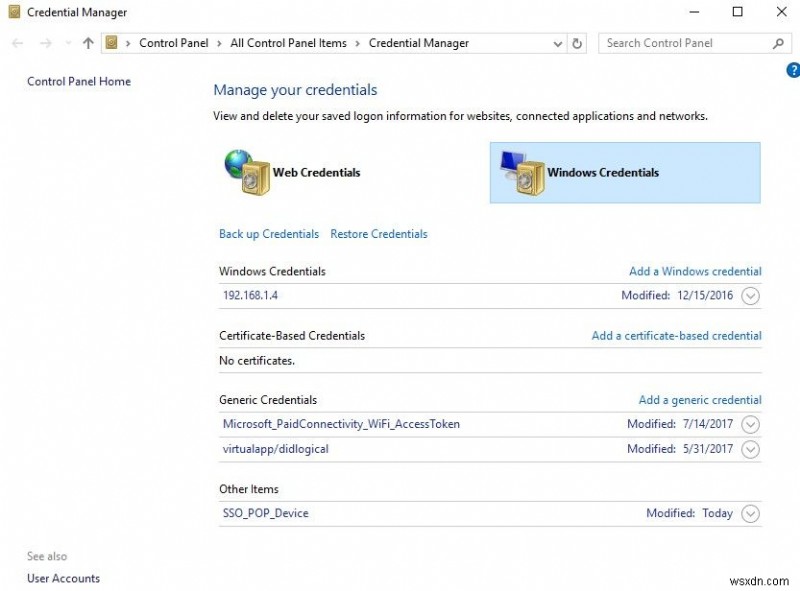
Task: Expand the 192.168.1.4 credential details
Action: (750, 296)
